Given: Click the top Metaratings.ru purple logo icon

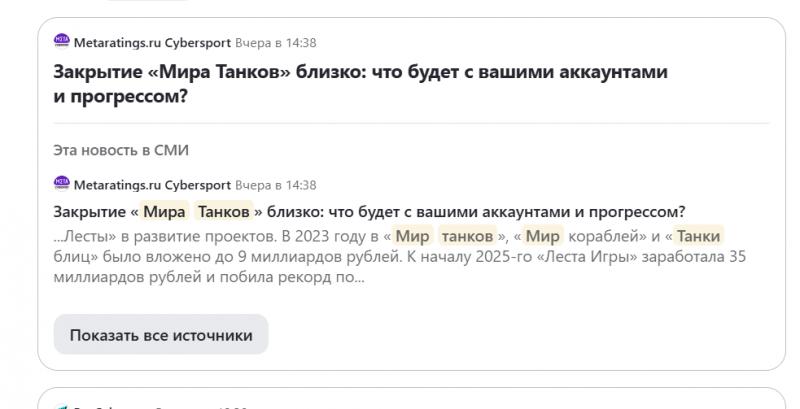Looking at the screenshot, I should [x=62, y=41].
